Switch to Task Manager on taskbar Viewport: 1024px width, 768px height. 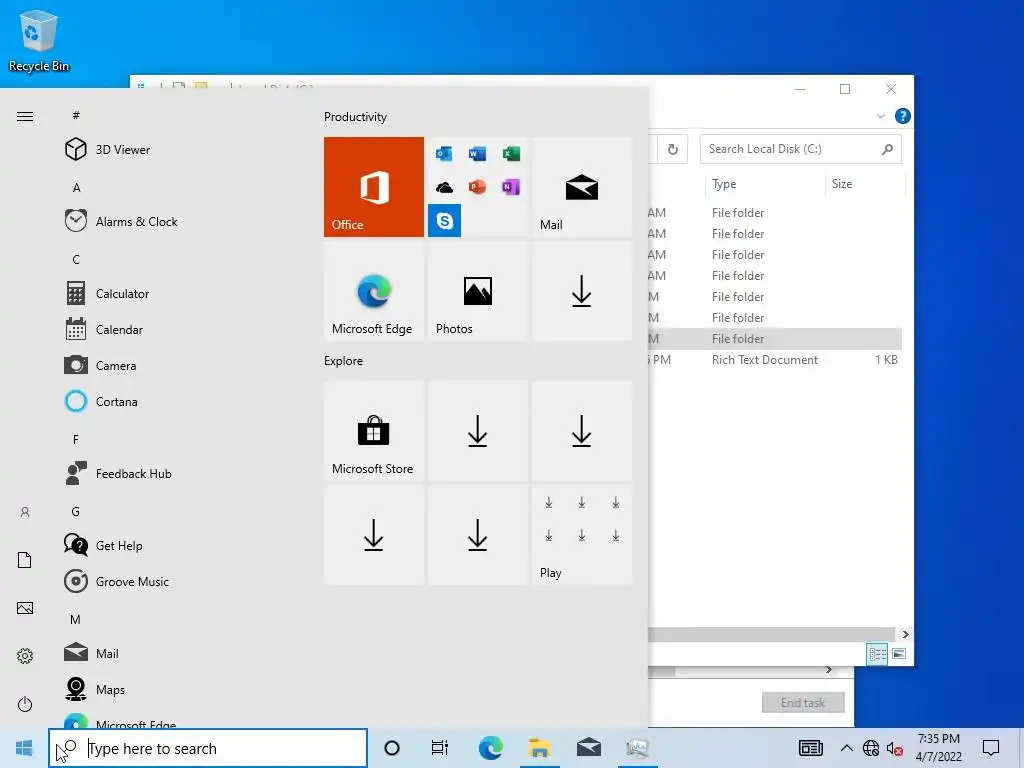point(637,748)
